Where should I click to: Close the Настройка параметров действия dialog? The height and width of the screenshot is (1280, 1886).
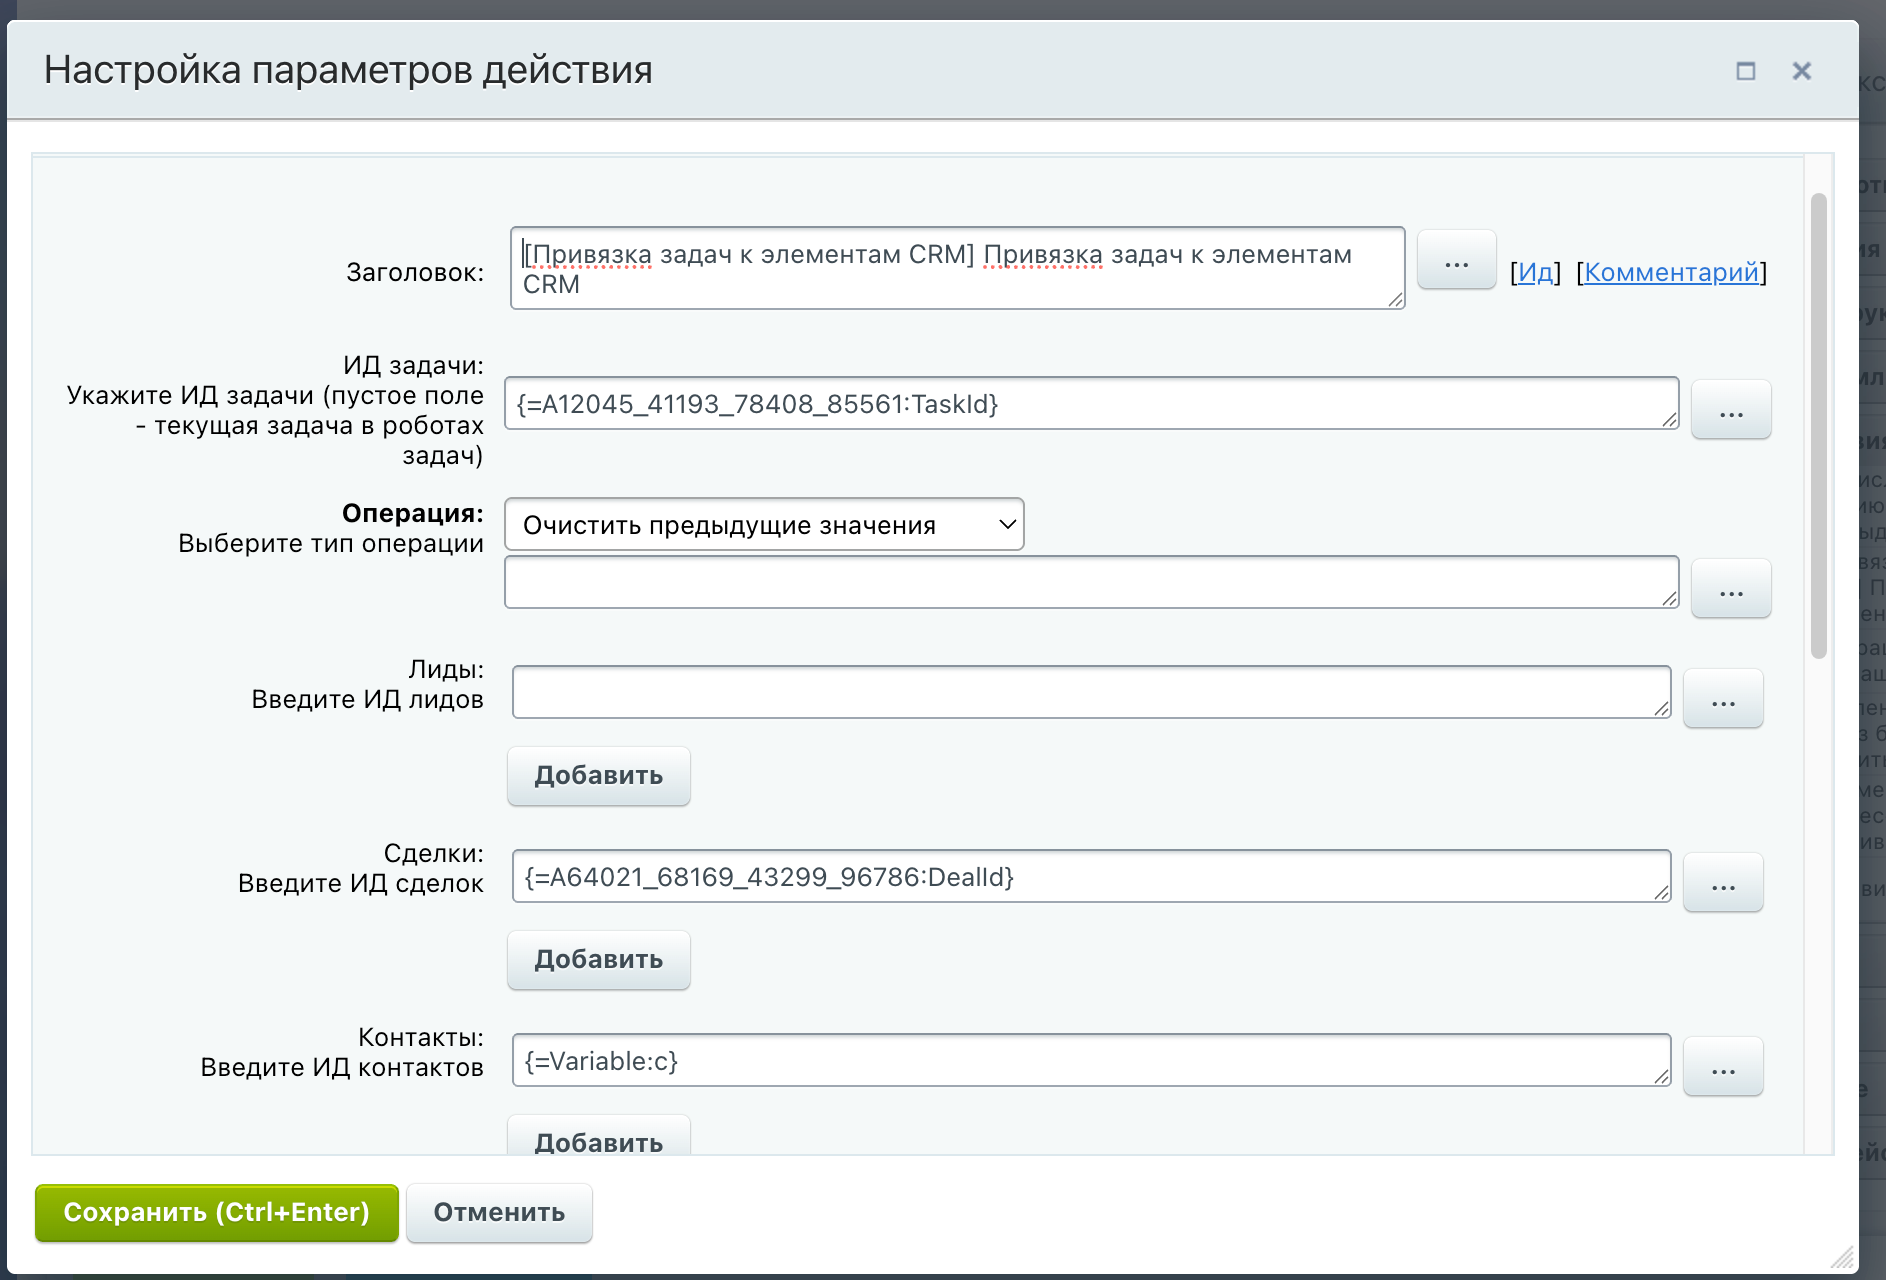pos(1801,71)
